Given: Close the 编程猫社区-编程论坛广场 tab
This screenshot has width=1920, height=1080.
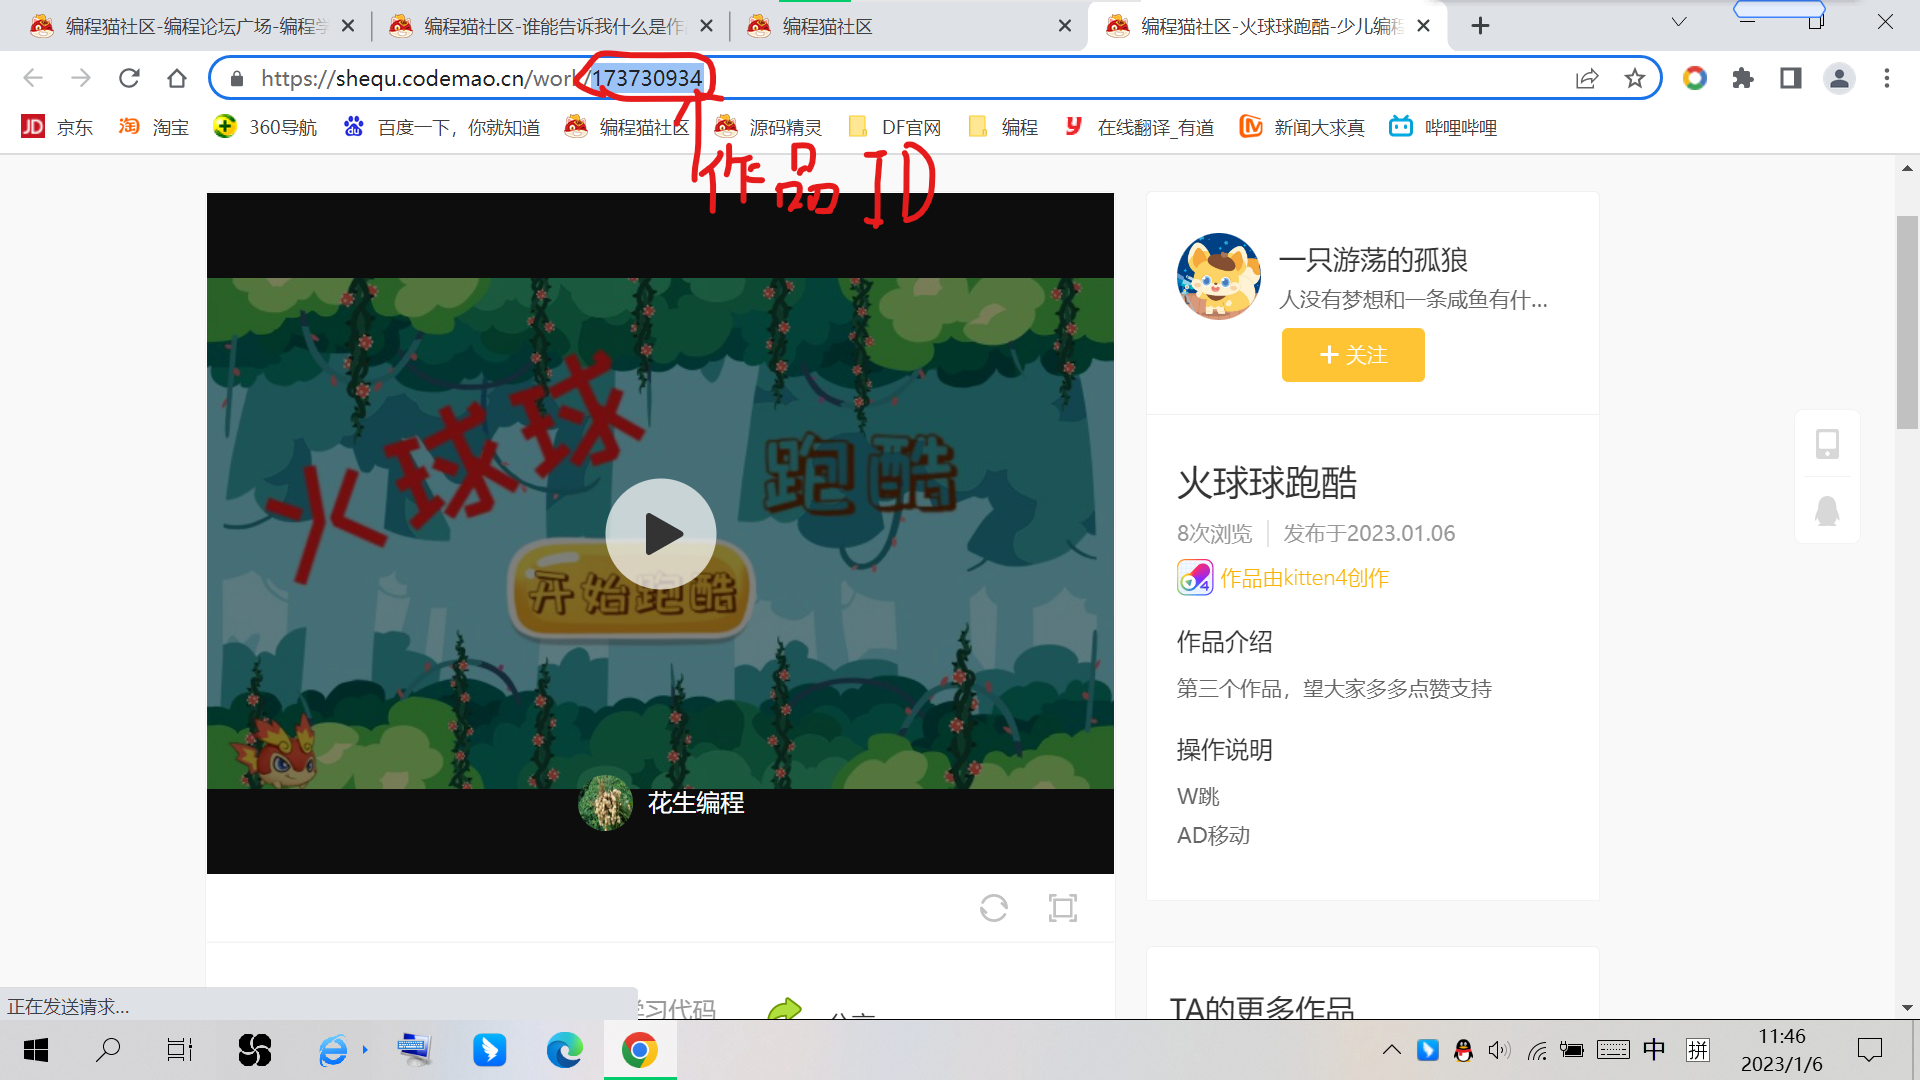Looking at the screenshot, I should coord(348,26).
